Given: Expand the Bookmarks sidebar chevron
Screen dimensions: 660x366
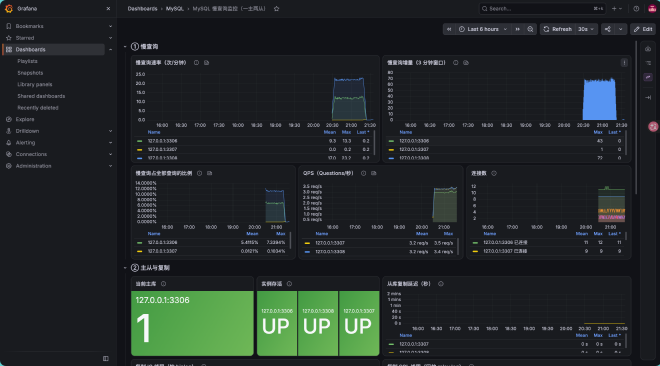Looking at the screenshot, I should 110,26.
